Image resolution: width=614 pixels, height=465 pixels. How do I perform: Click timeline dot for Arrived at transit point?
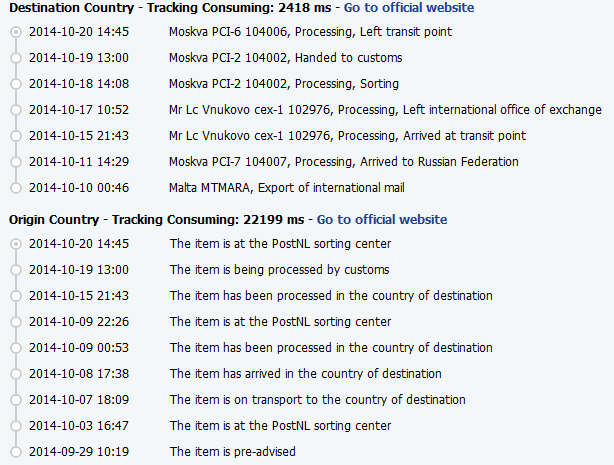[x=15, y=136]
